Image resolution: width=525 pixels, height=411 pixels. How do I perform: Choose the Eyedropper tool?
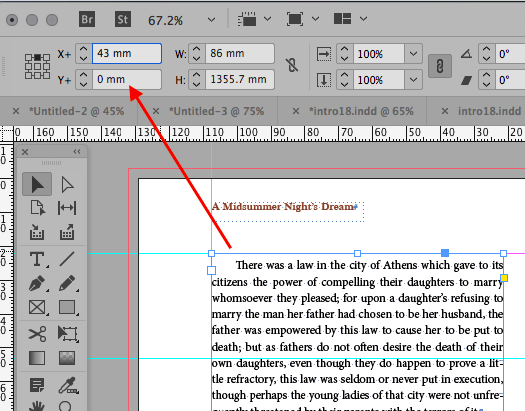tap(67, 385)
